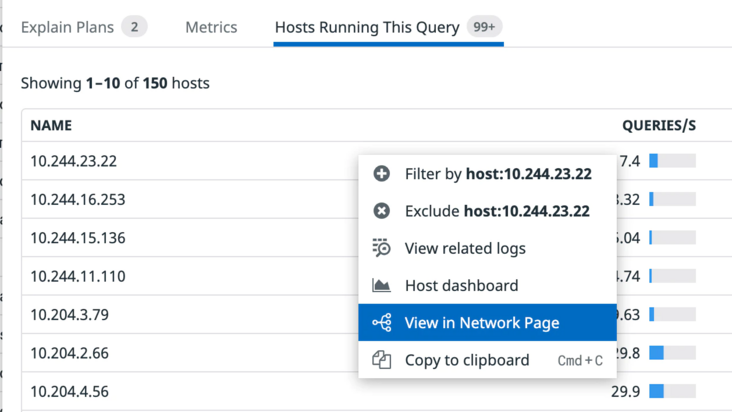
Task: Choose Filter by host:10.244.23.22
Action: (x=487, y=174)
